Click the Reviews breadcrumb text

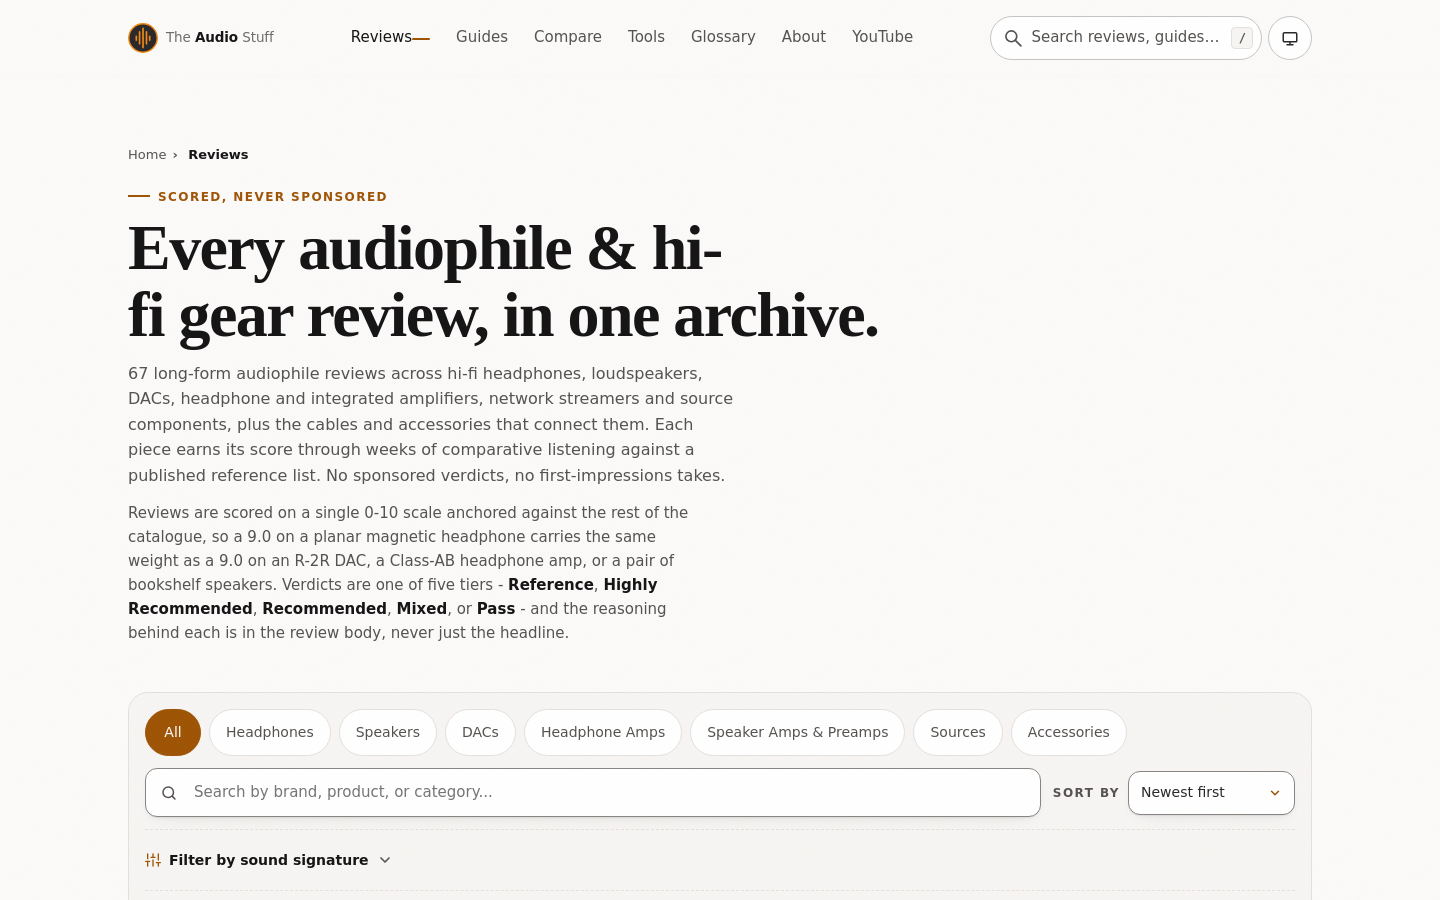218,155
